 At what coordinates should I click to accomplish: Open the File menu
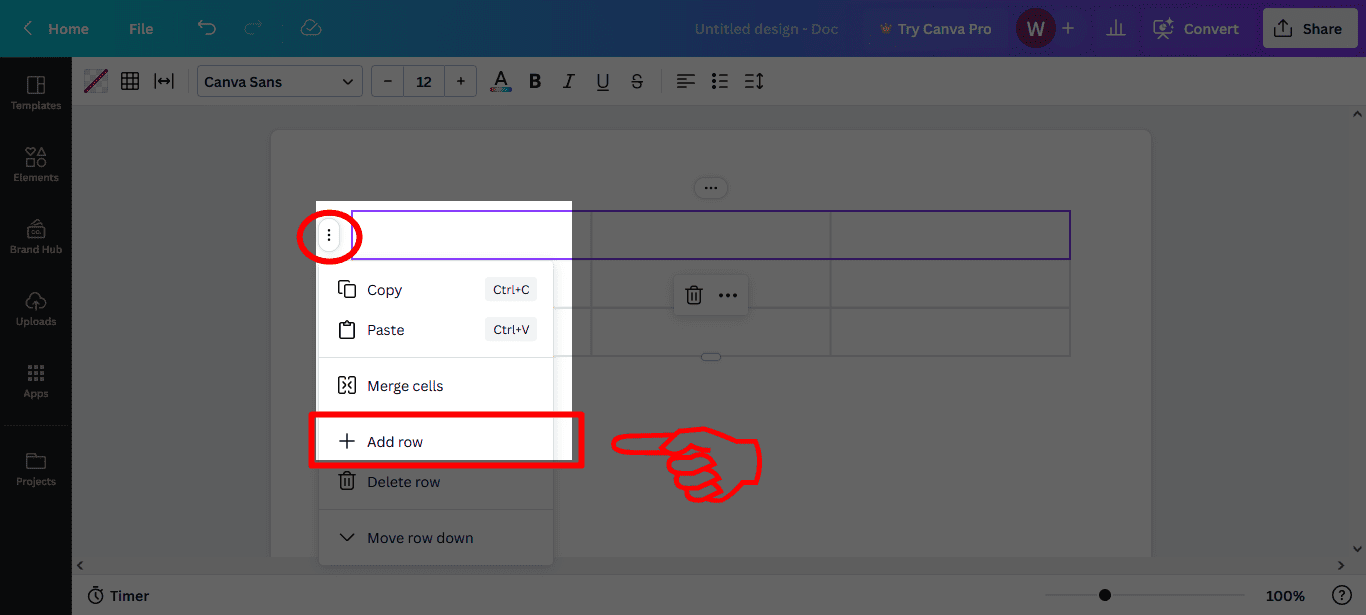[140, 29]
